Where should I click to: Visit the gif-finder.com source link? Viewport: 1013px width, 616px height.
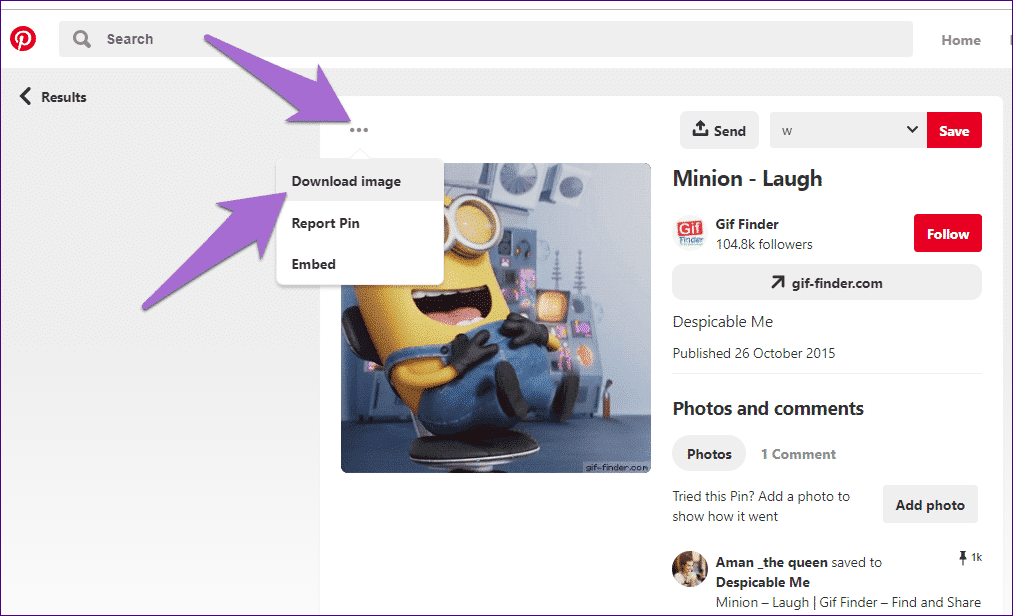click(826, 282)
